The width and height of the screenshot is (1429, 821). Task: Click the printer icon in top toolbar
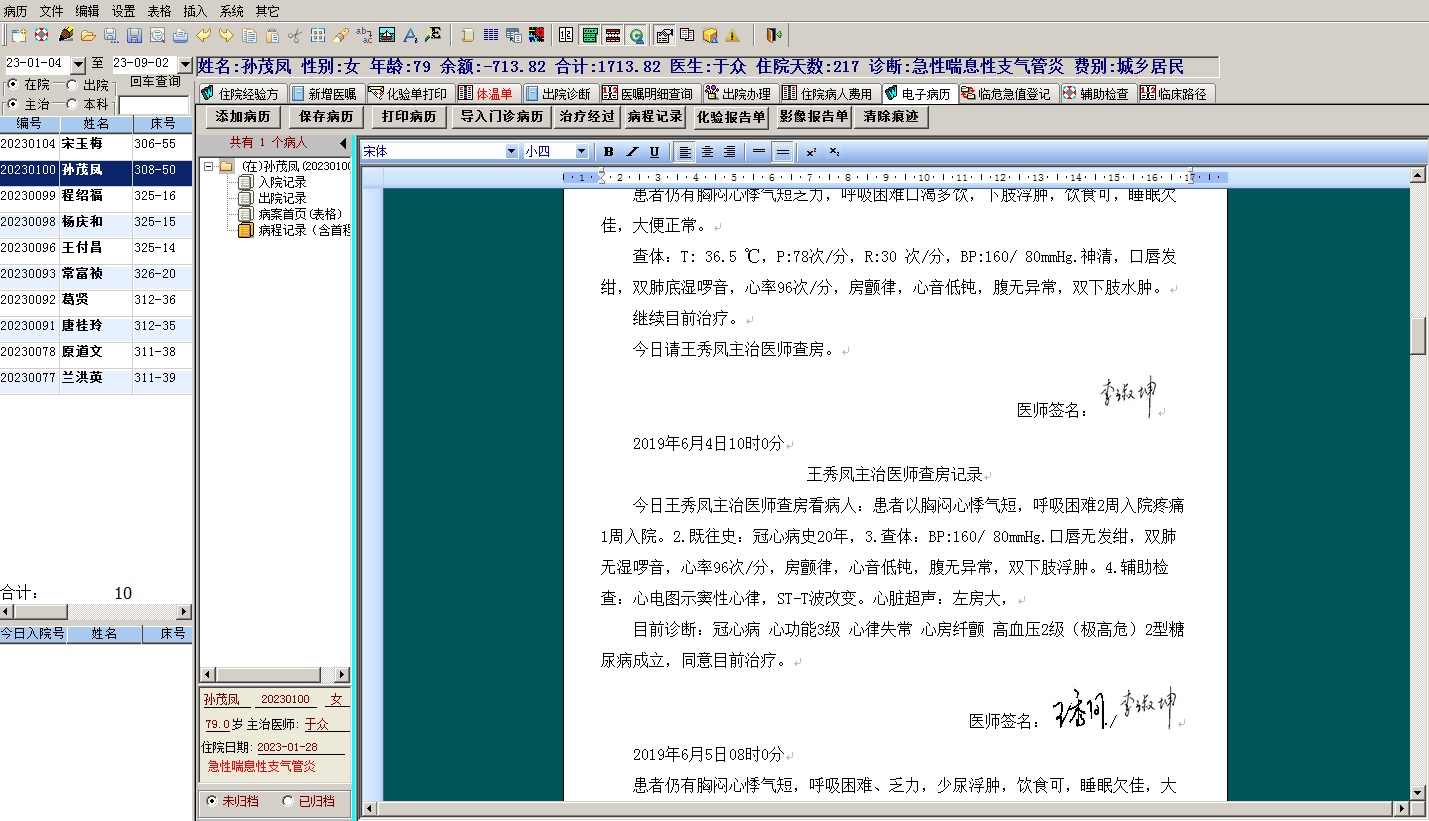[x=180, y=36]
